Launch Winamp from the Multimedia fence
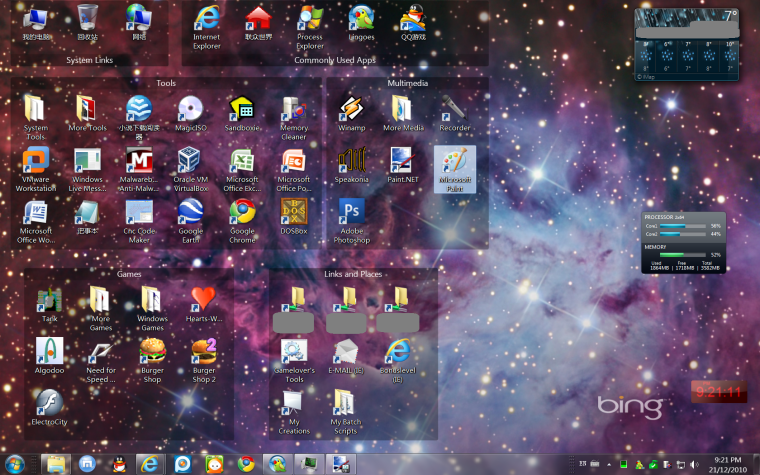The image size is (760, 475). 351,108
